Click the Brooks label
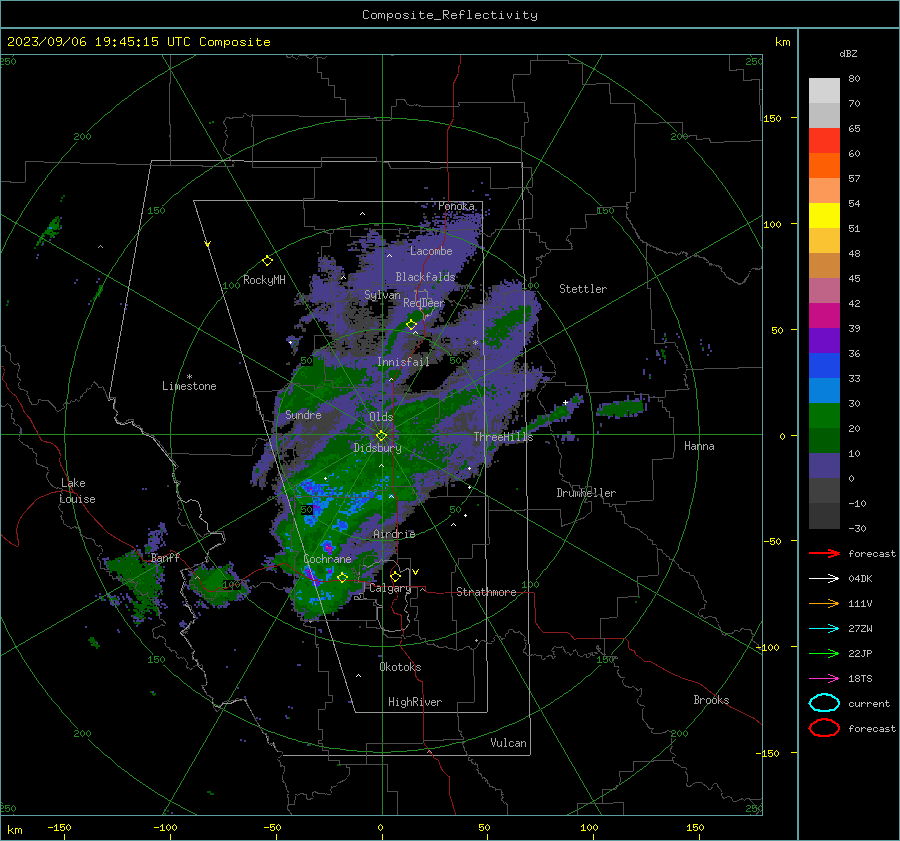Screen dimensions: 900x841 click(x=711, y=700)
